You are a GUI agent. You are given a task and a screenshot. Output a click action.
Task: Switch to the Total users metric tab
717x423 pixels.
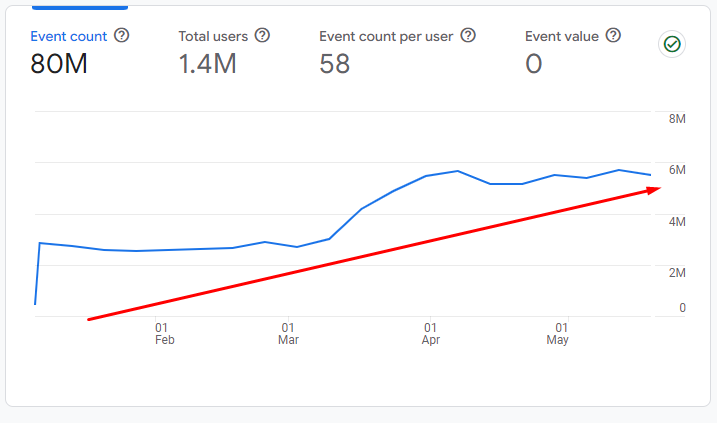[x=214, y=36]
